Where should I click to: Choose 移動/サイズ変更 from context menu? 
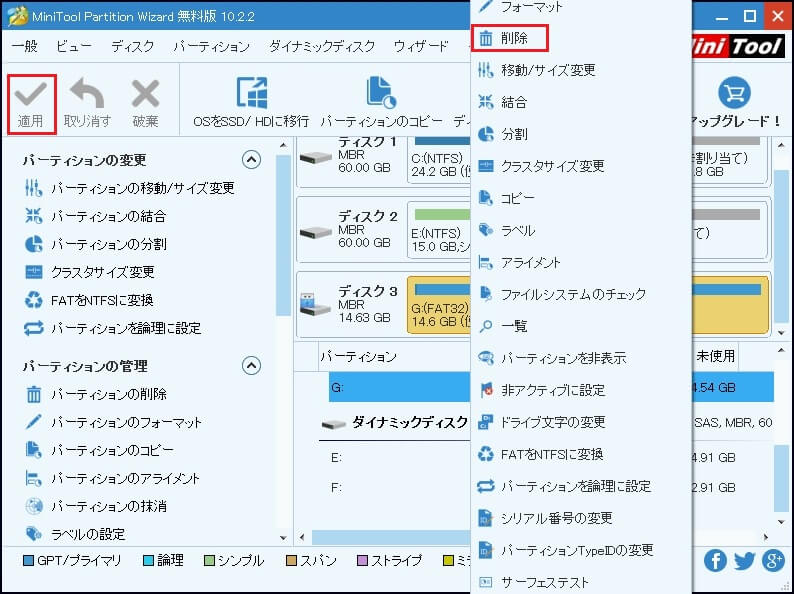coord(547,70)
